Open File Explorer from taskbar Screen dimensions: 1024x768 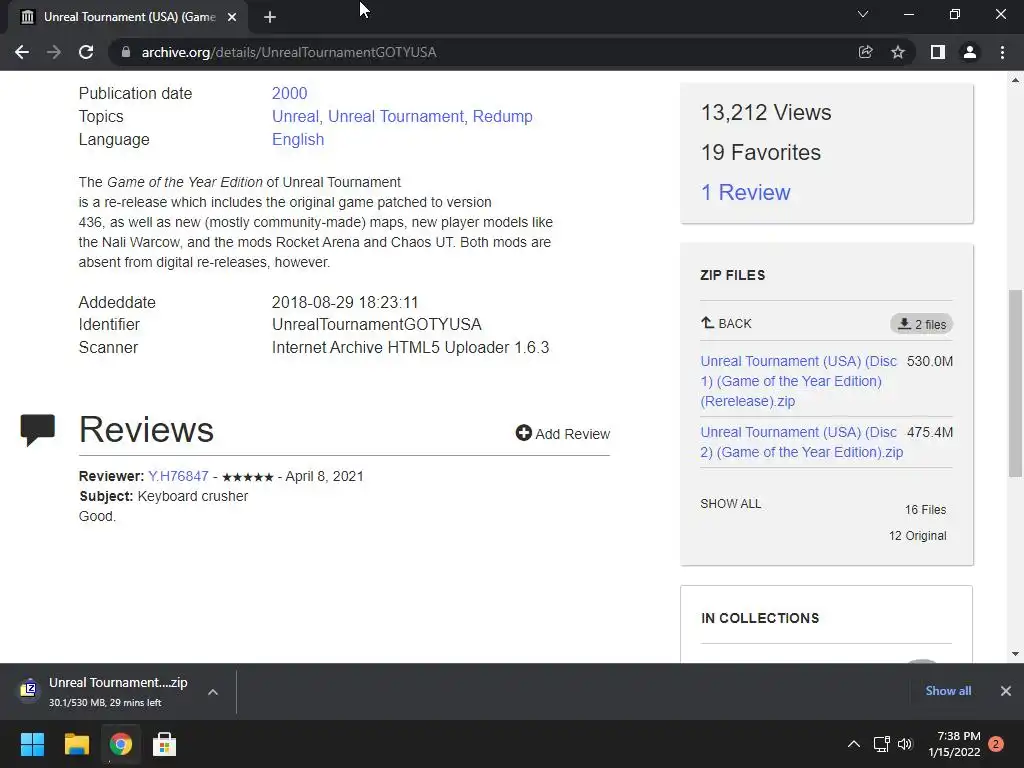(x=76, y=744)
